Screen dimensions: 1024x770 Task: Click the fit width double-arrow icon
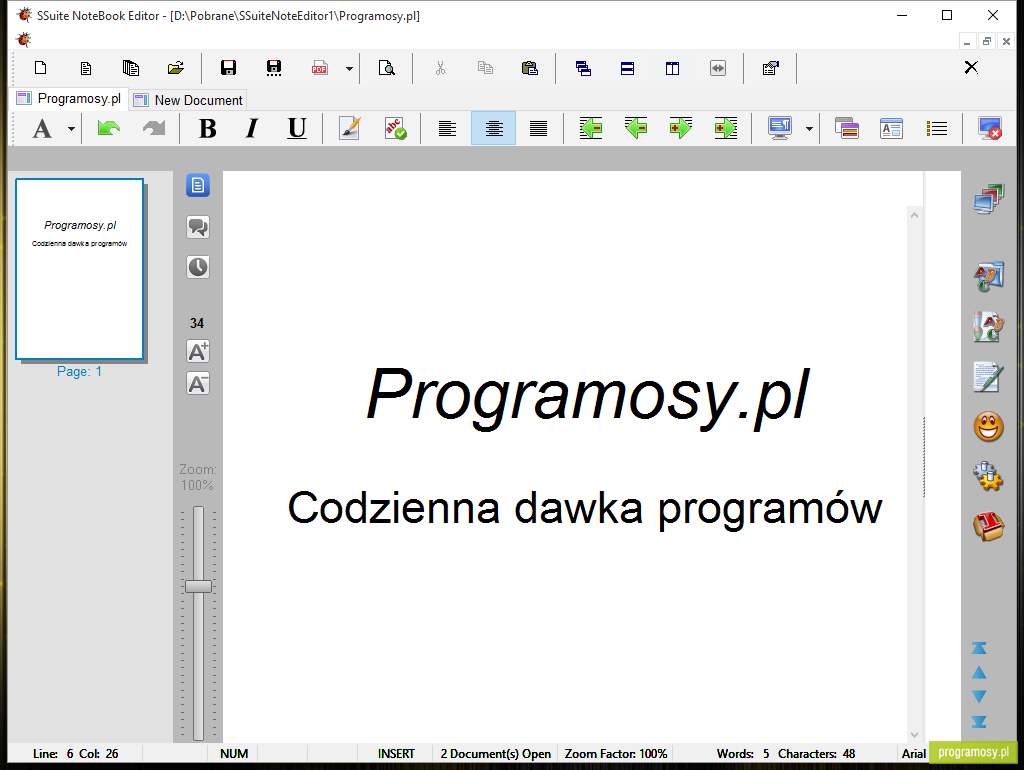(x=718, y=68)
